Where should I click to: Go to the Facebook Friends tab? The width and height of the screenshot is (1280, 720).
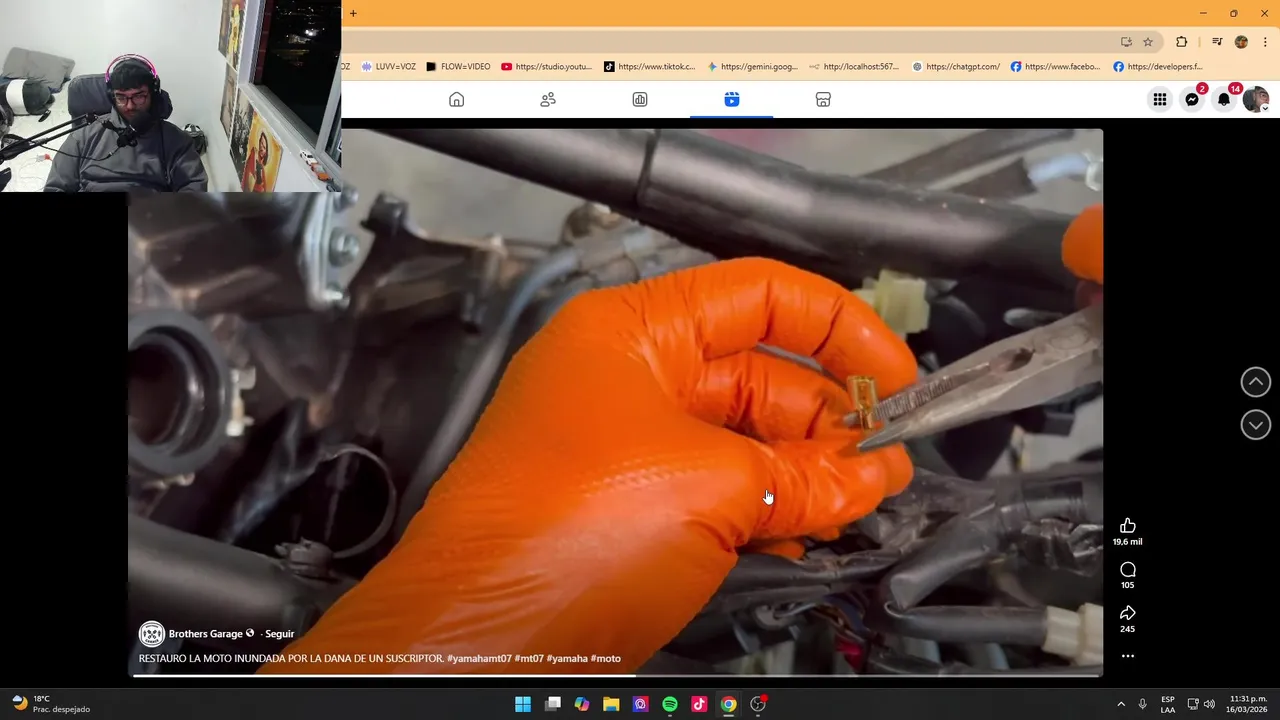tap(548, 99)
